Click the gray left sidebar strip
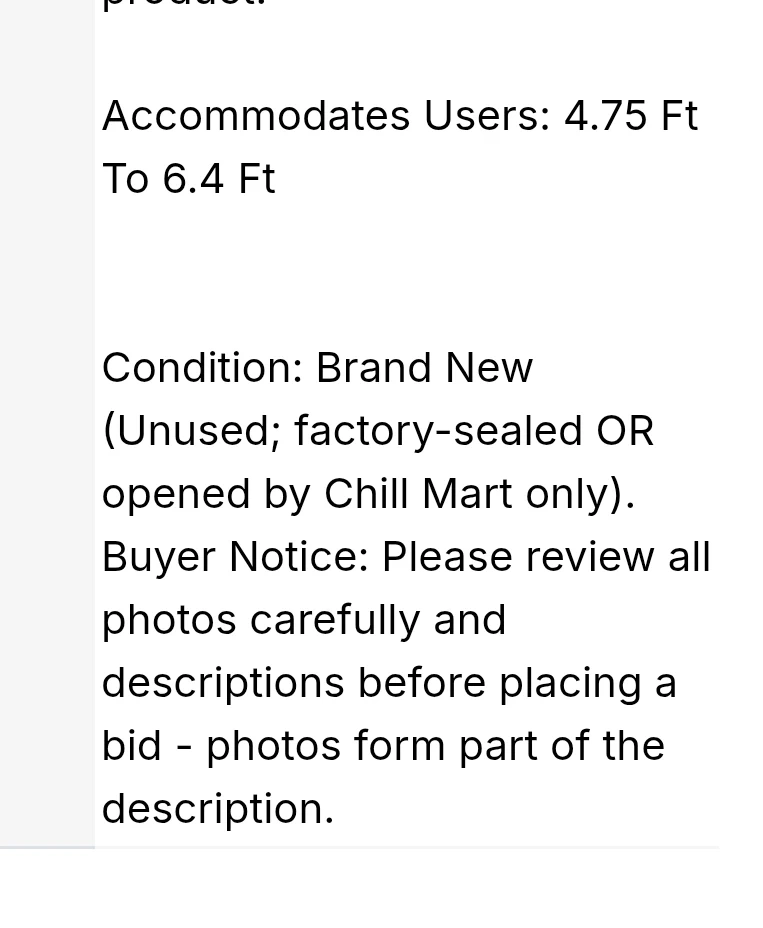 click(47, 424)
